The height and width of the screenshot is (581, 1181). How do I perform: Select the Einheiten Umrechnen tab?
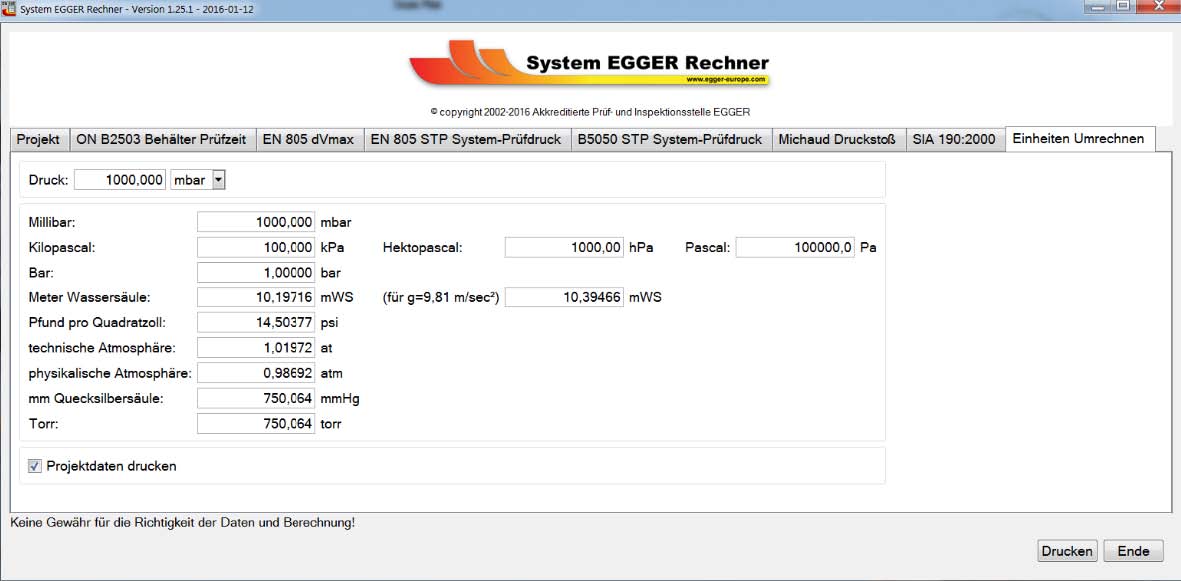point(1079,139)
